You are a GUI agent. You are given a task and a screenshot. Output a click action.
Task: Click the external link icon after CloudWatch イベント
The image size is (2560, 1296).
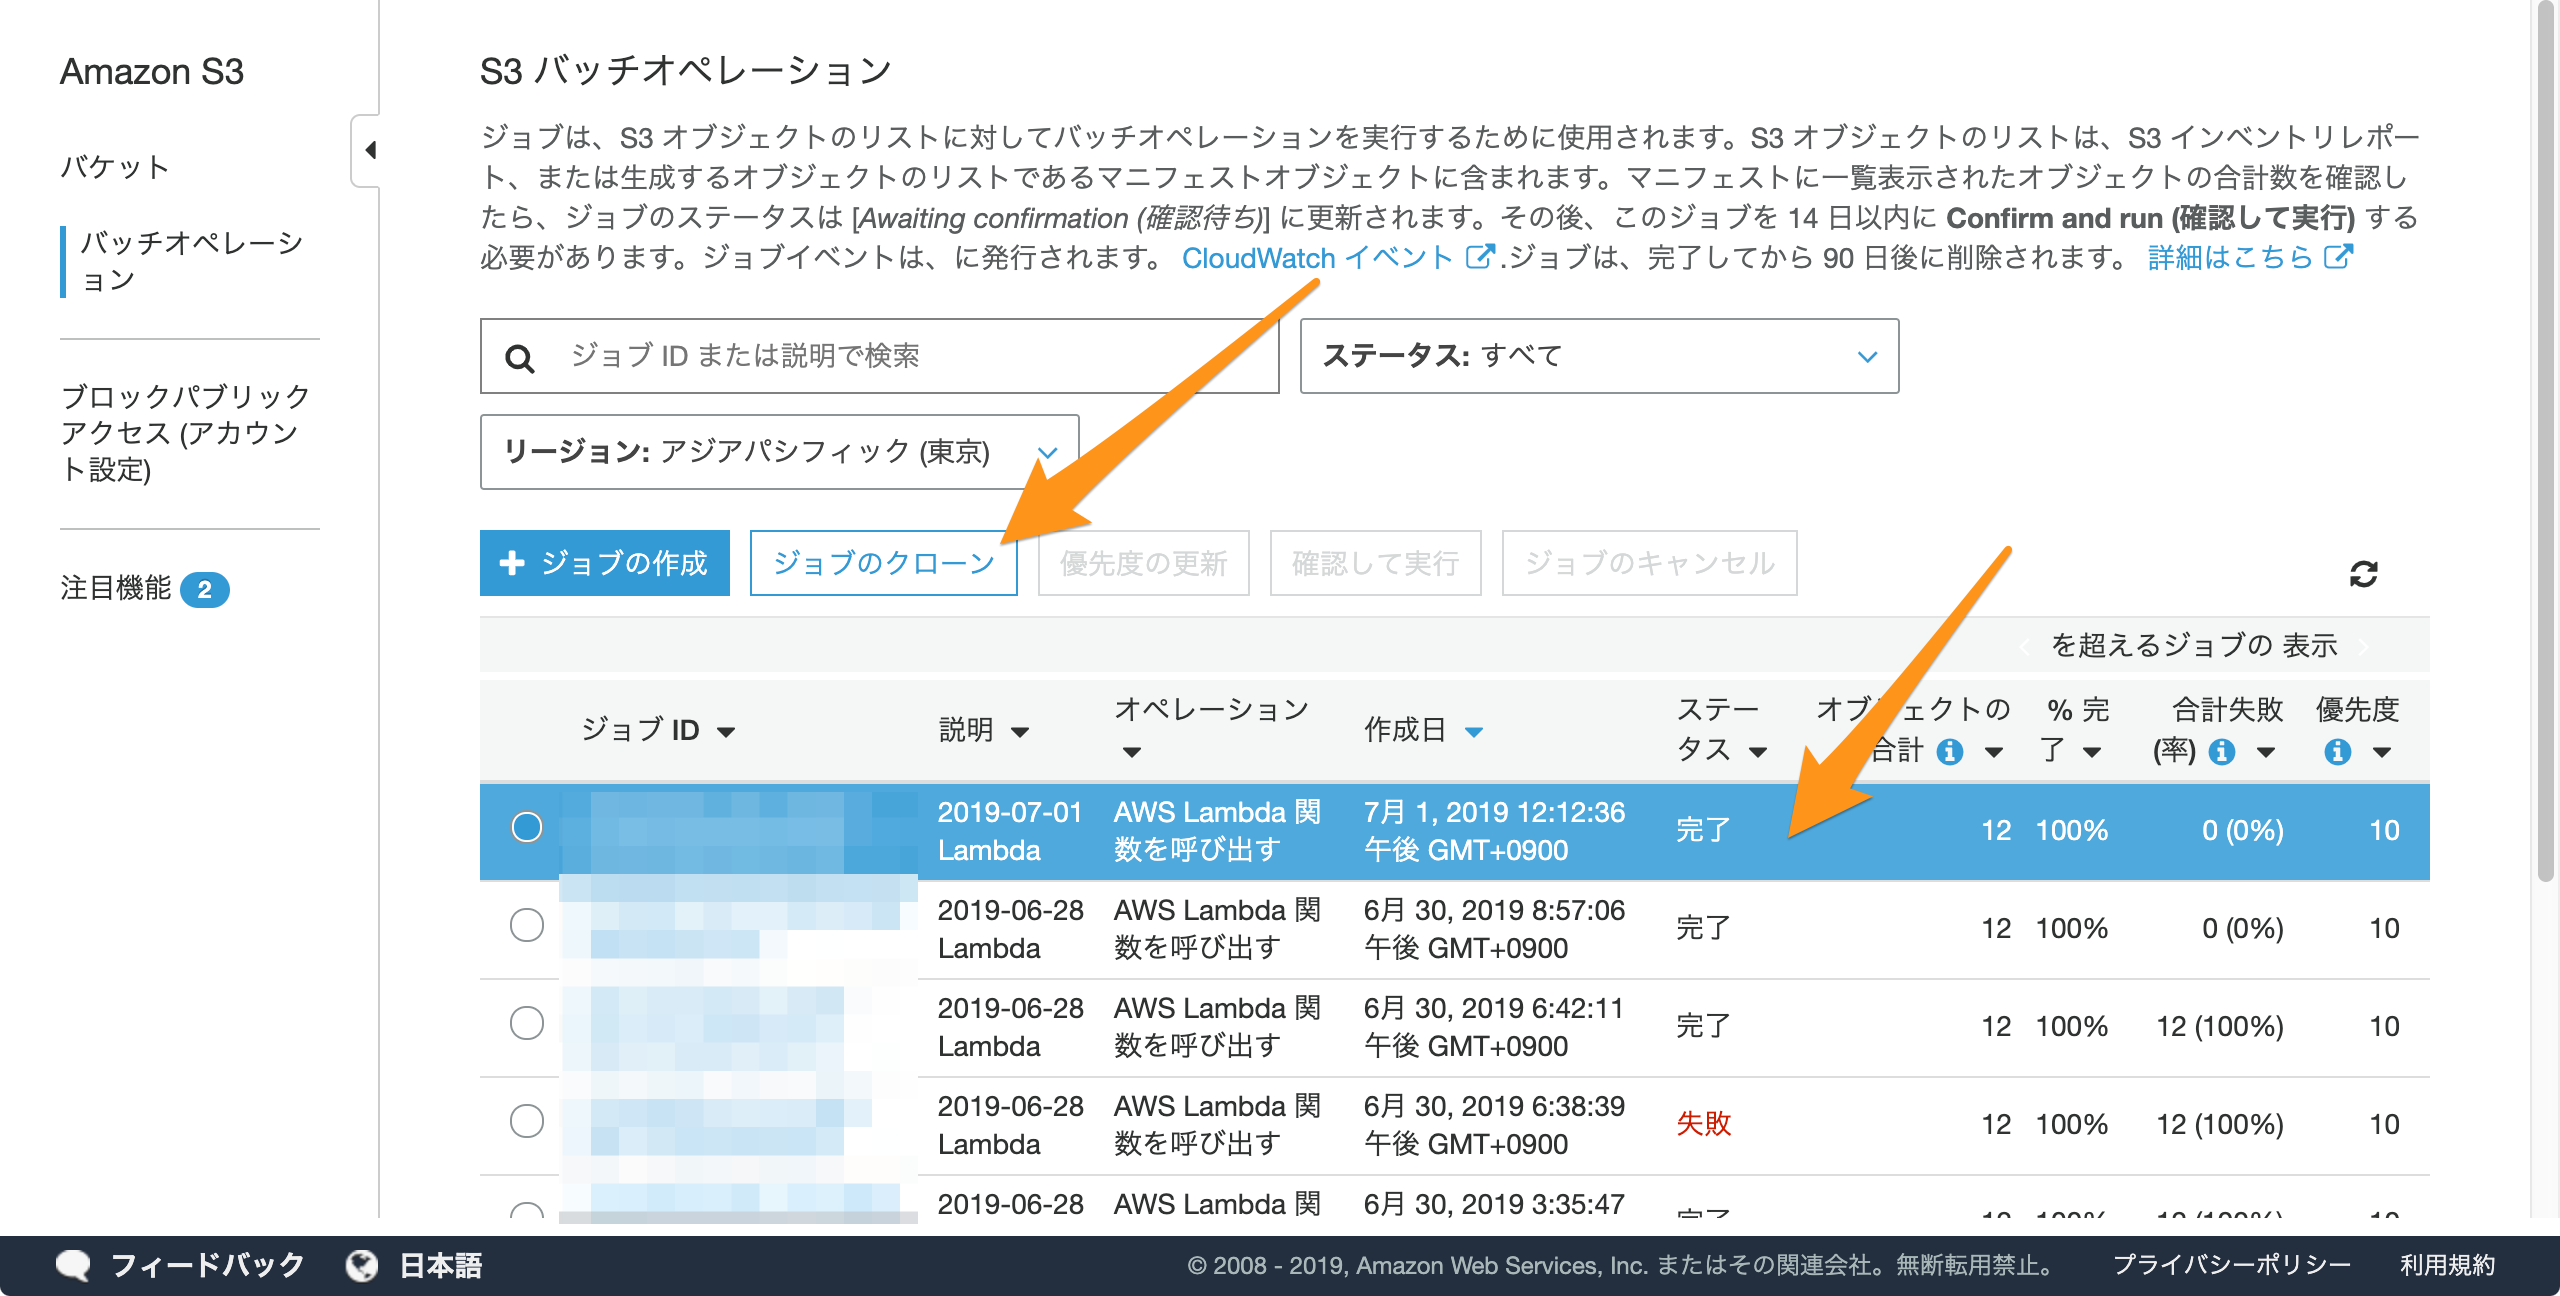(x=1479, y=257)
